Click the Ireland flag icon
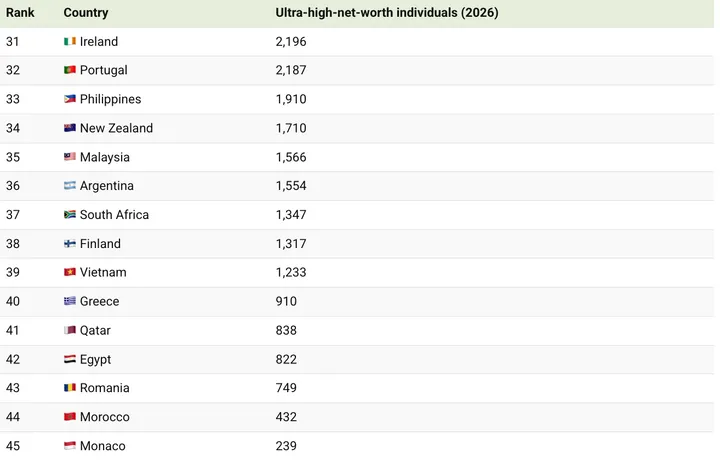Viewport: 720px width, 461px height. pos(70,41)
